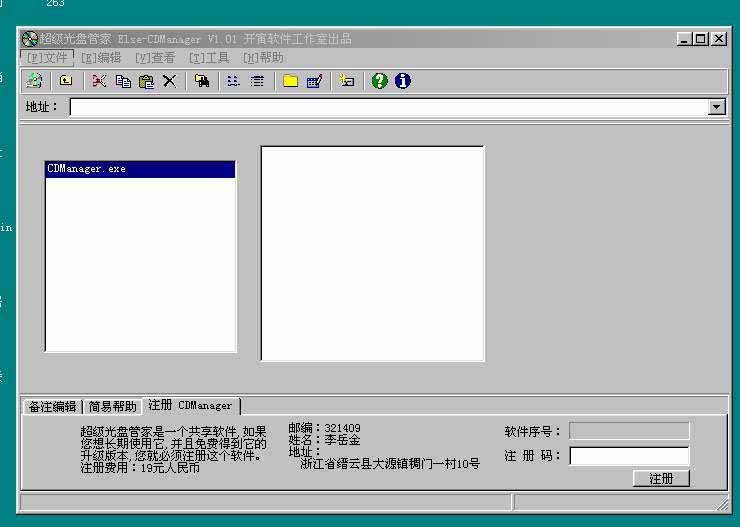The width and height of the screenshot is (740, 527).
Task: Open the [E]编辑 menu
Action: pyautogui.click(x=101, y=58)
